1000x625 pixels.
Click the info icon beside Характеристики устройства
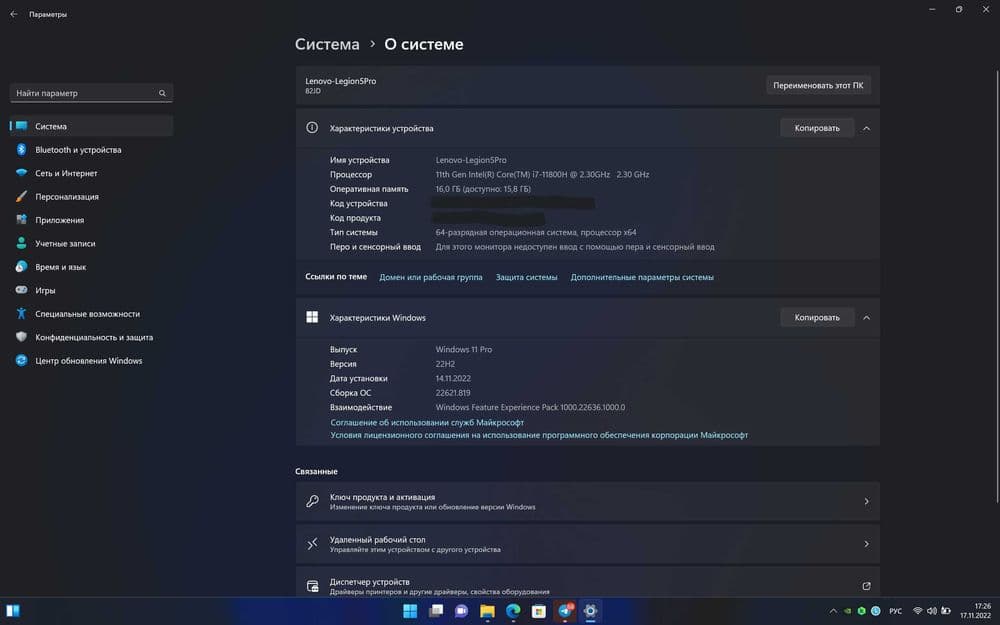(312, 128)
